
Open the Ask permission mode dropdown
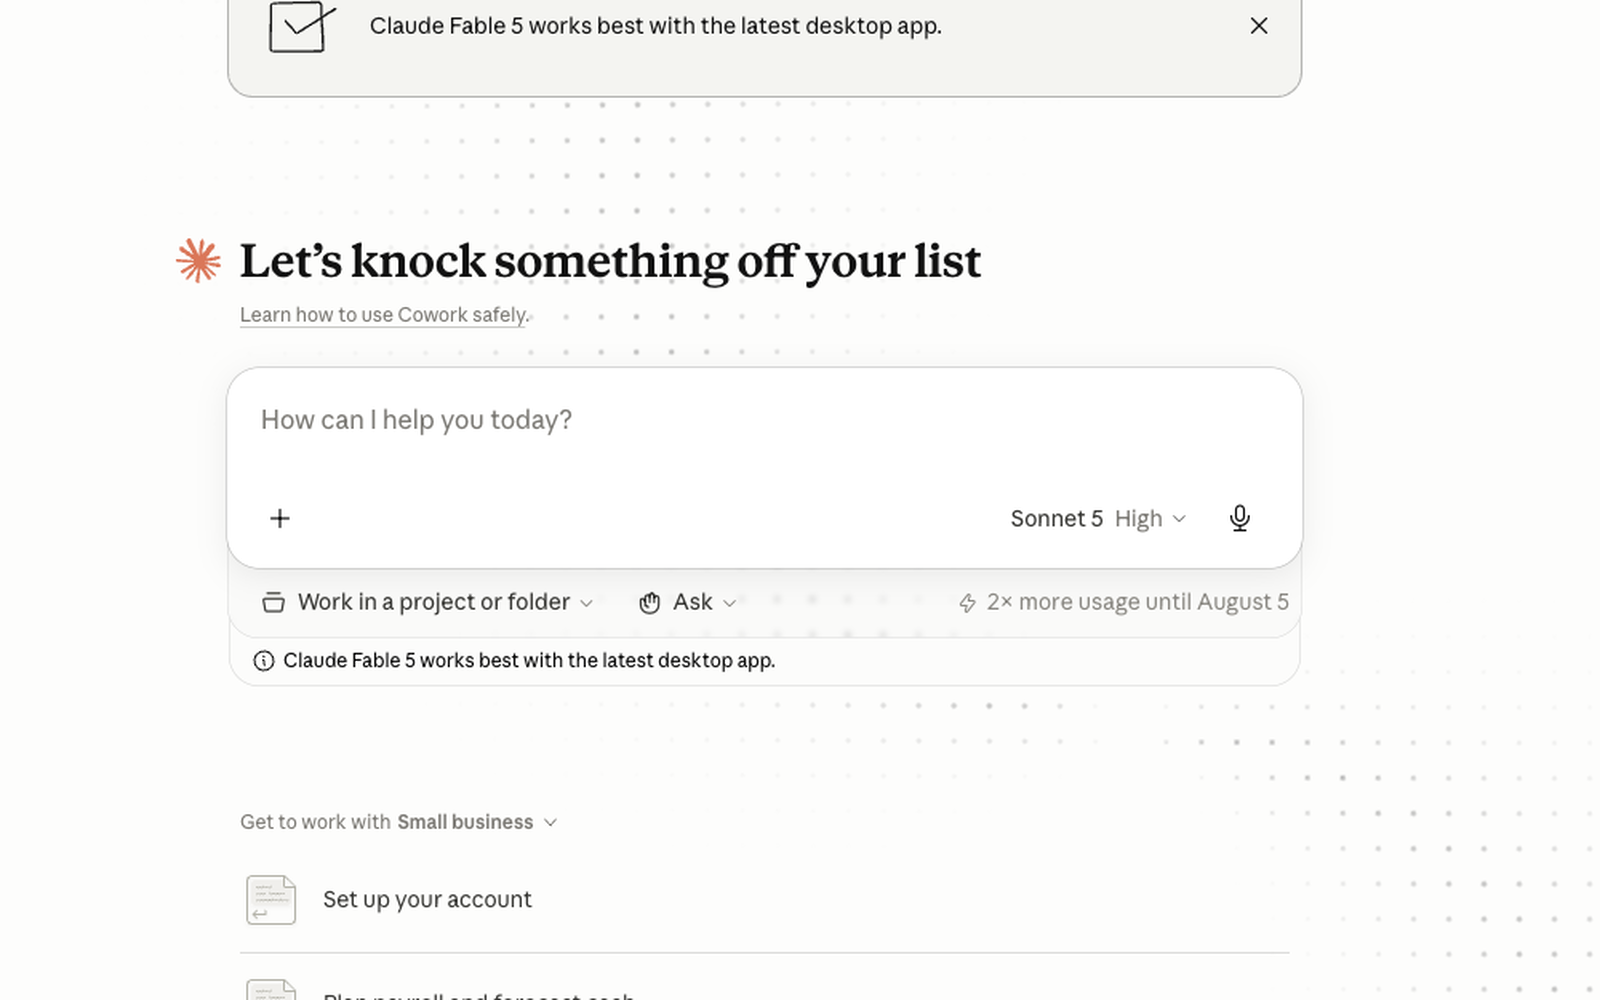click(x=688, y=602)
